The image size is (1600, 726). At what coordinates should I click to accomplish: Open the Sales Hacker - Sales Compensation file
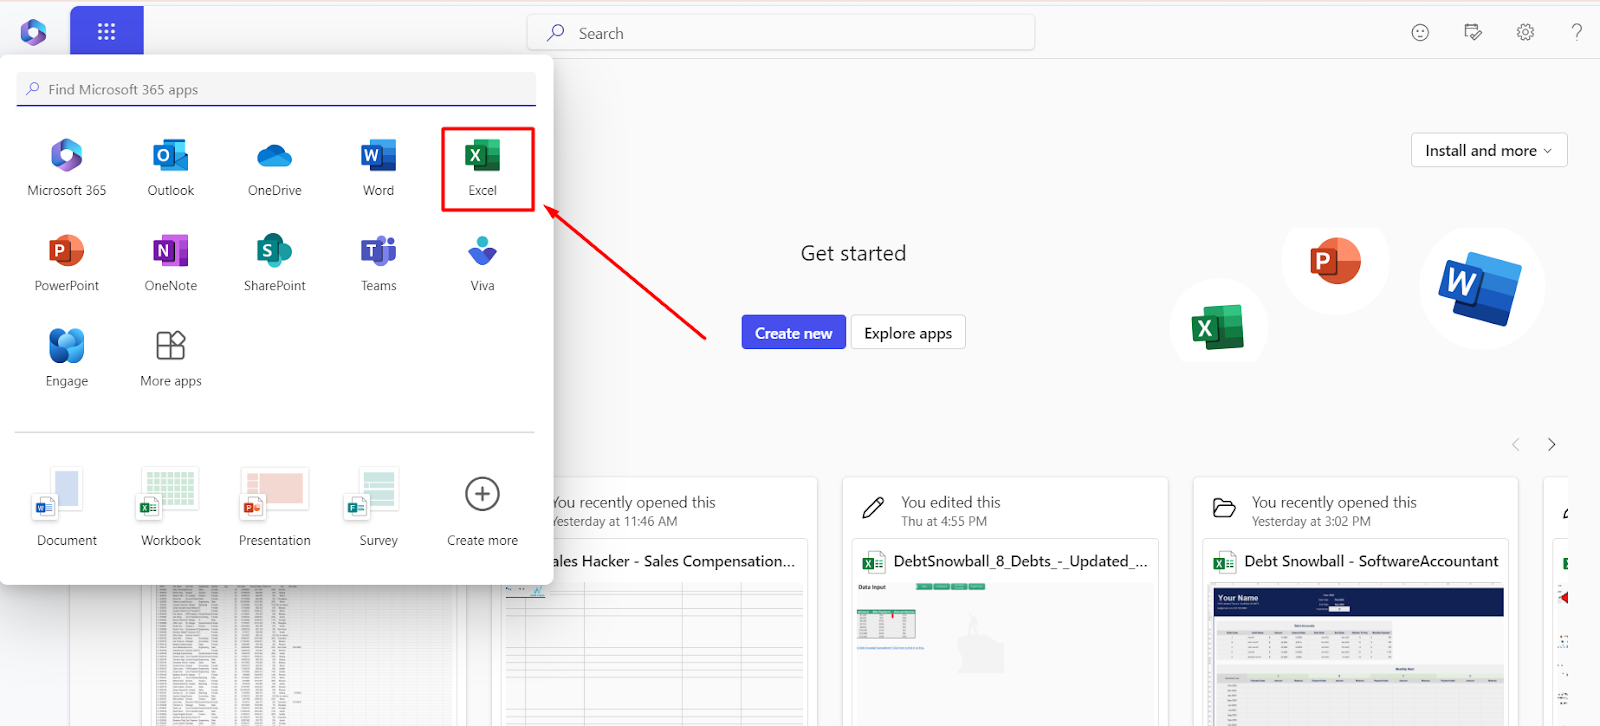pyautogui.click(x=674, y=562)
